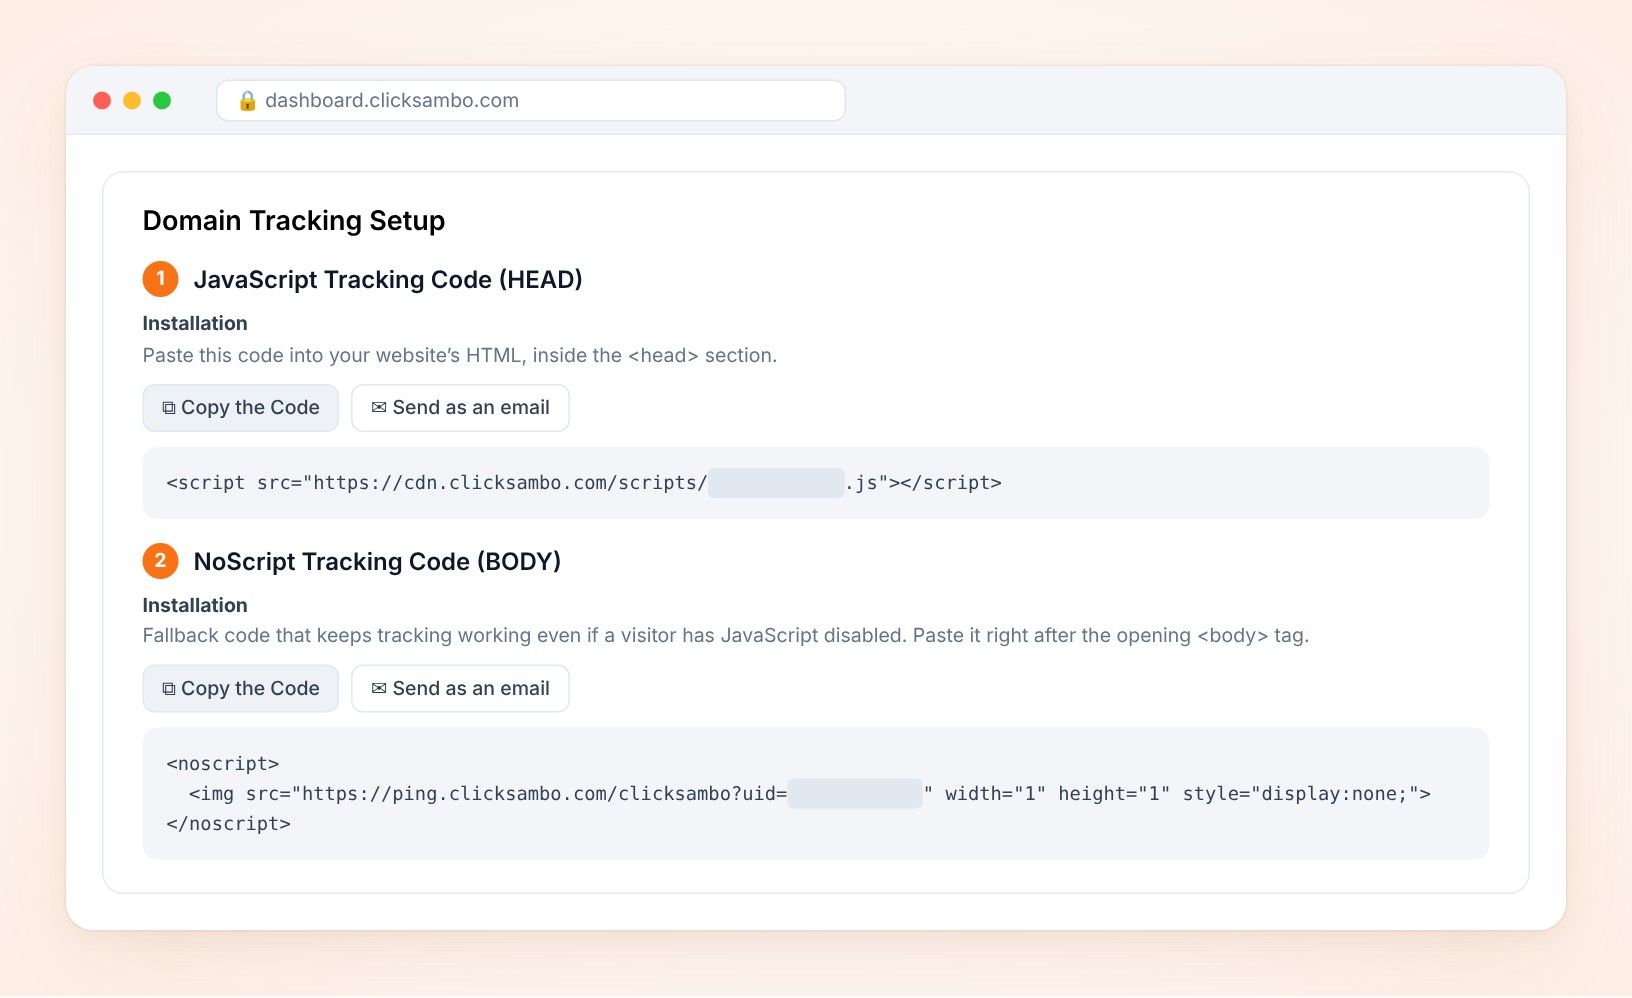Minimize the window with the yellow button
This screenshot has height=998, width=1632.
pyautogui.click(x=132, y=101)
